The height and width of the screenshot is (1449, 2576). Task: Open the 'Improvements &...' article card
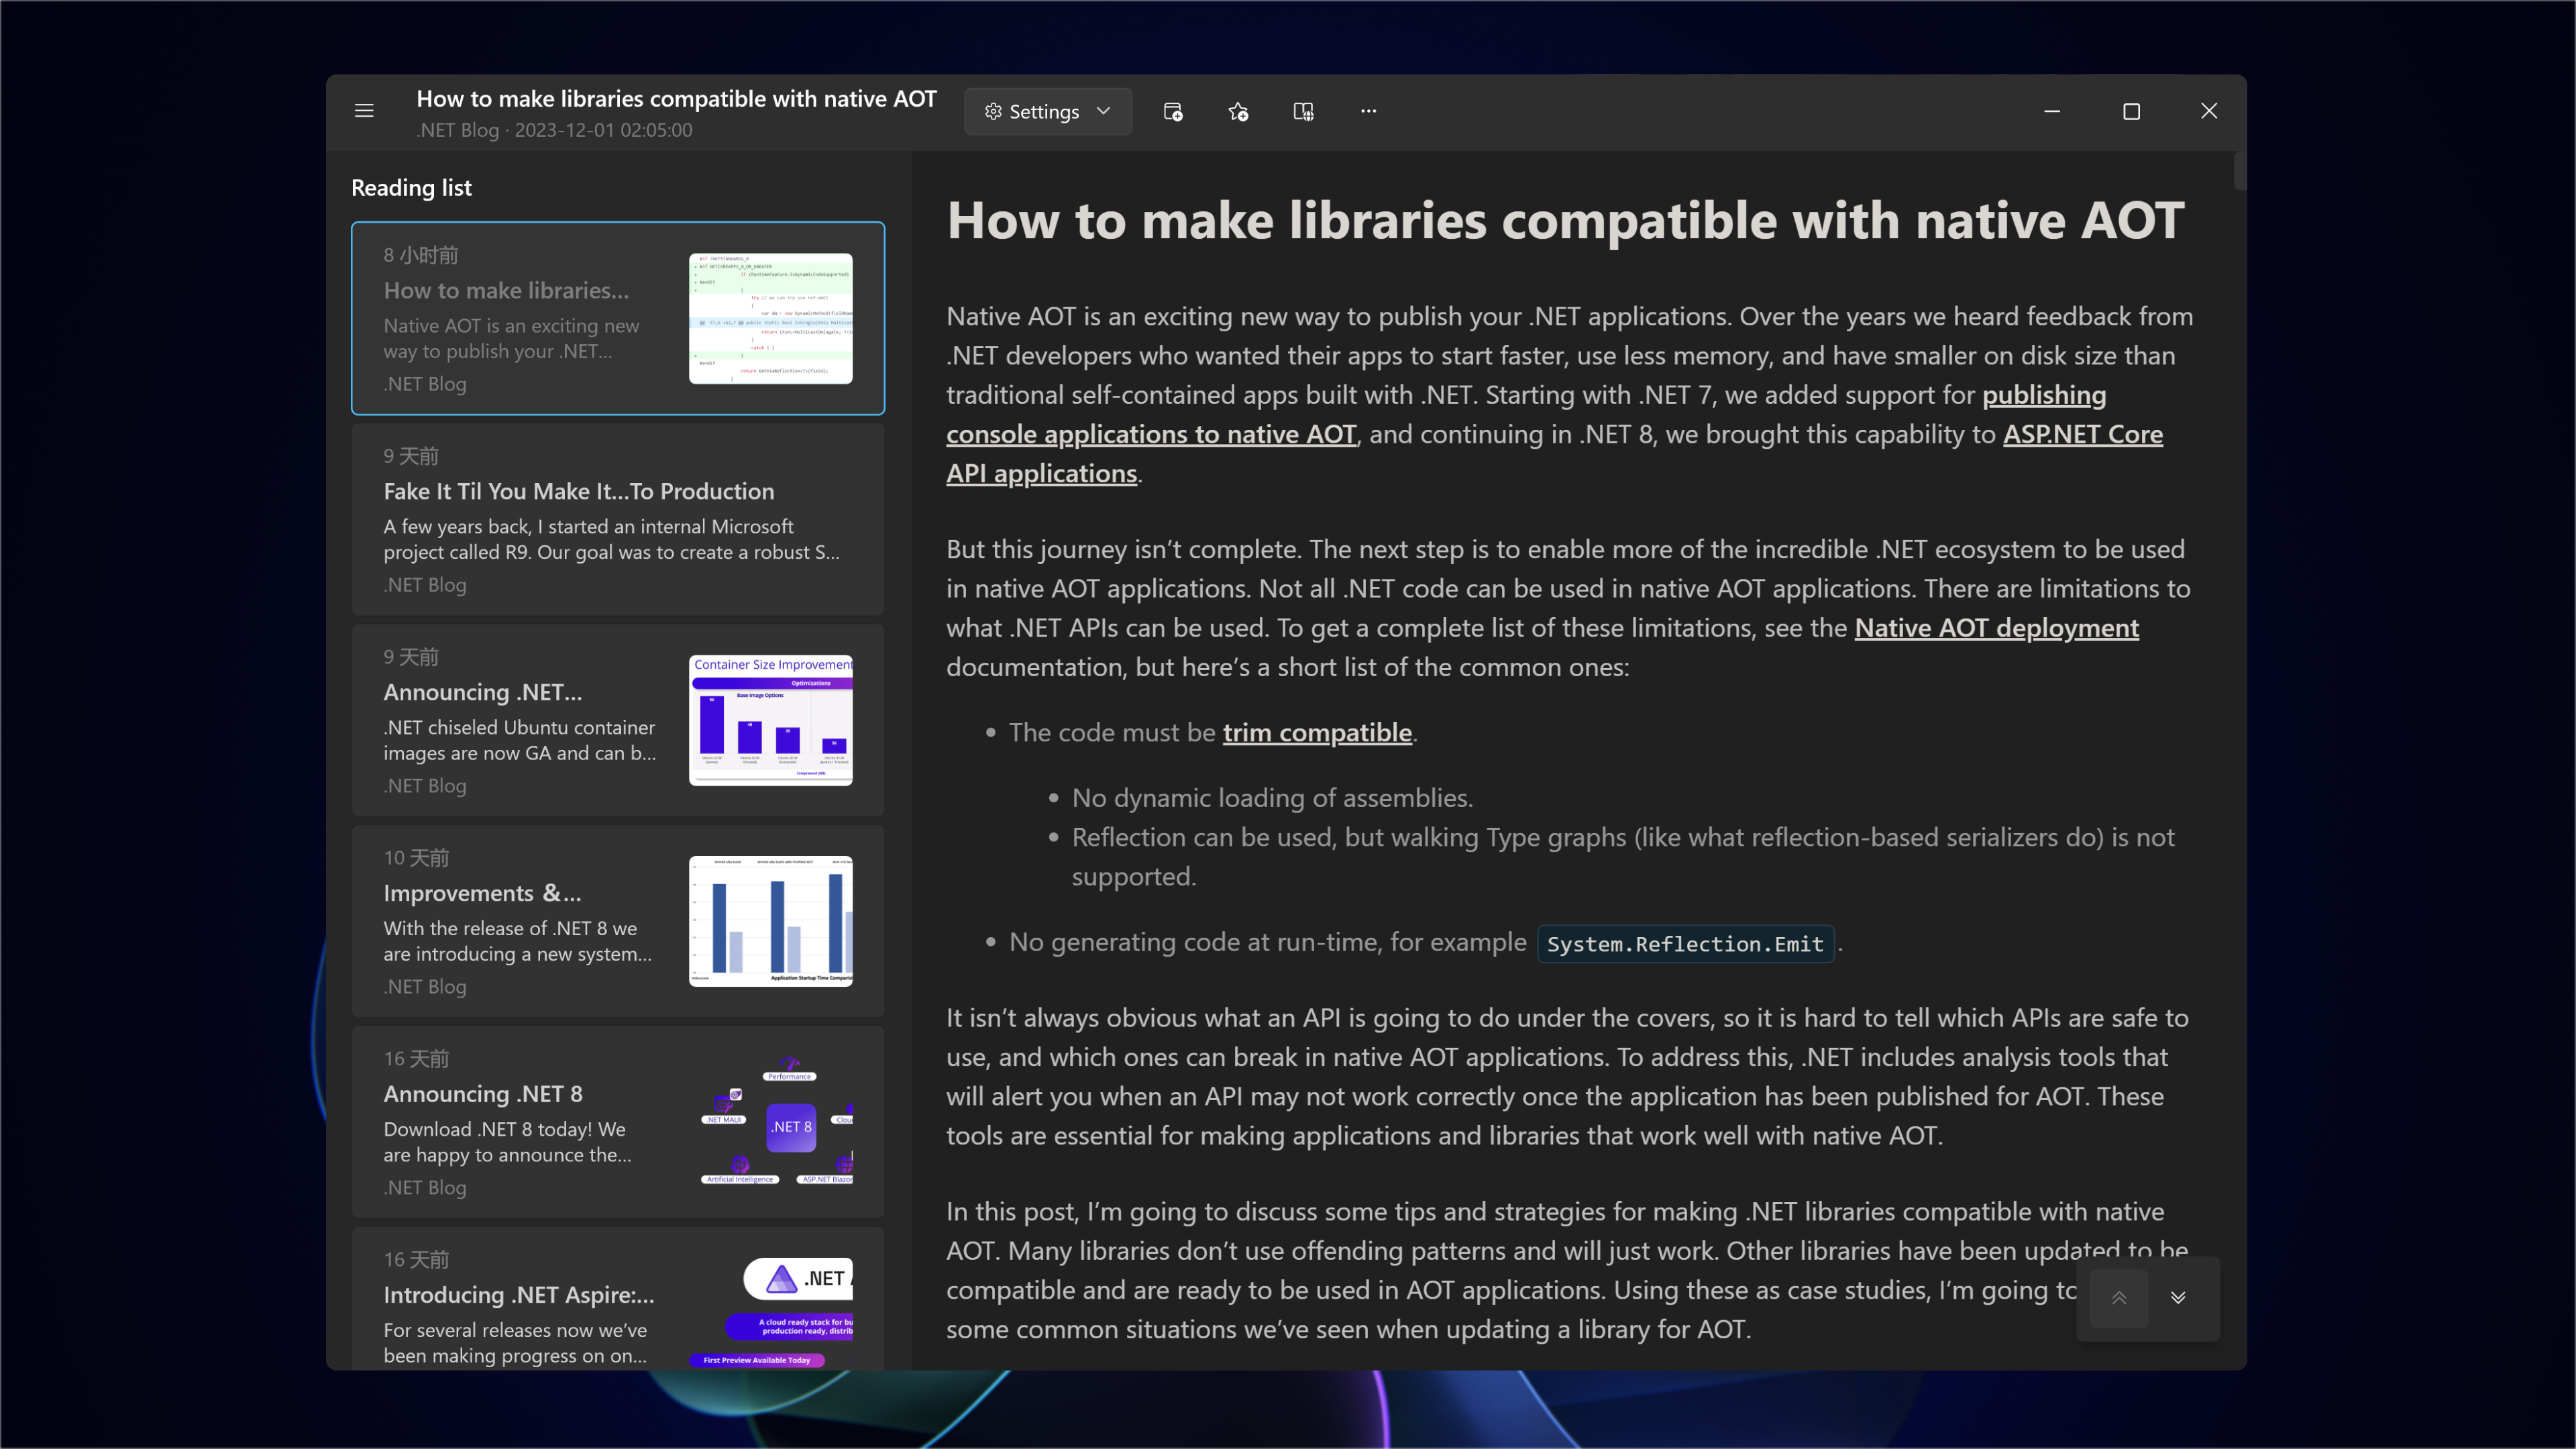point(618,921)
